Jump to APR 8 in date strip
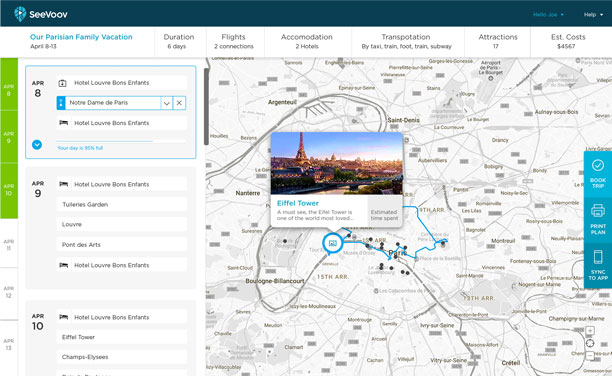 coord(9,84)
